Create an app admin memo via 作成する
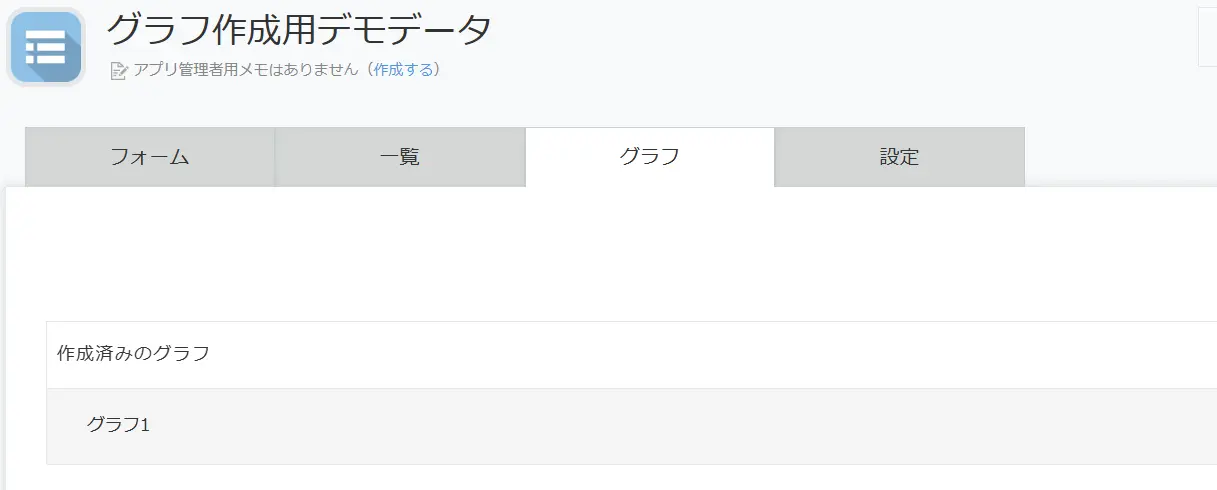 (404, 69)
